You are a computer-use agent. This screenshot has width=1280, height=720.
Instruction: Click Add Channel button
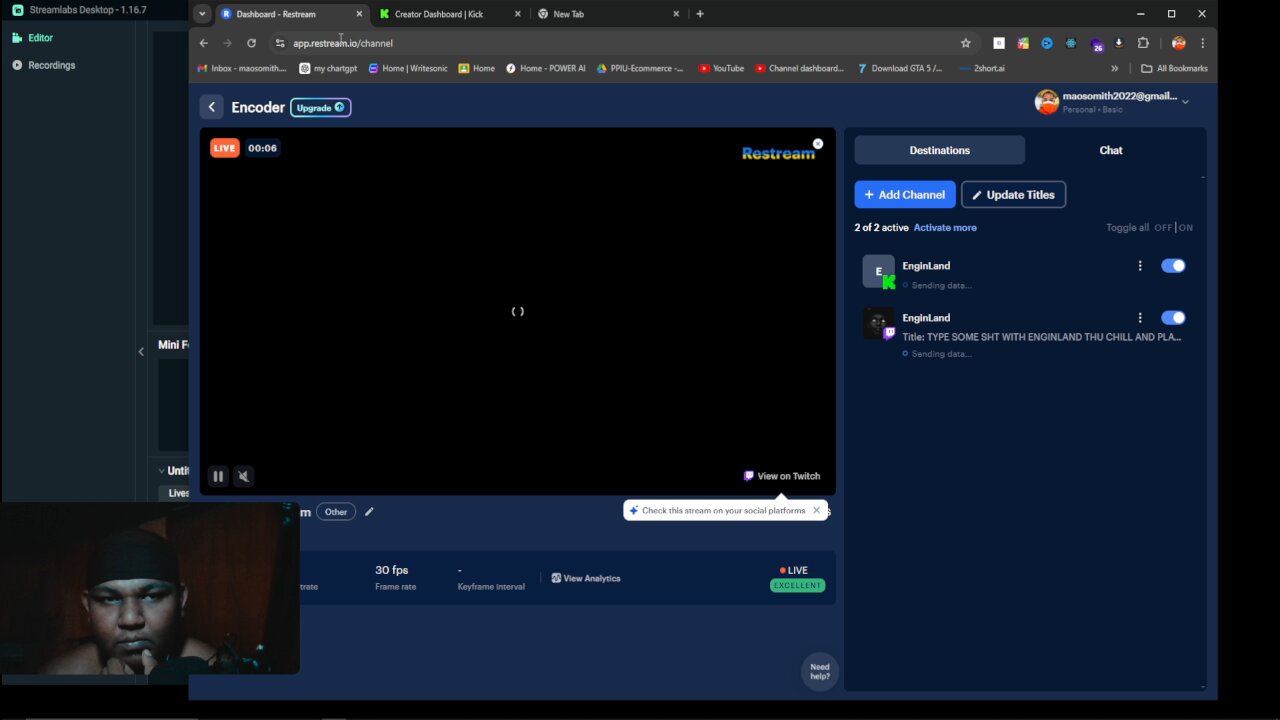[905, 195]
